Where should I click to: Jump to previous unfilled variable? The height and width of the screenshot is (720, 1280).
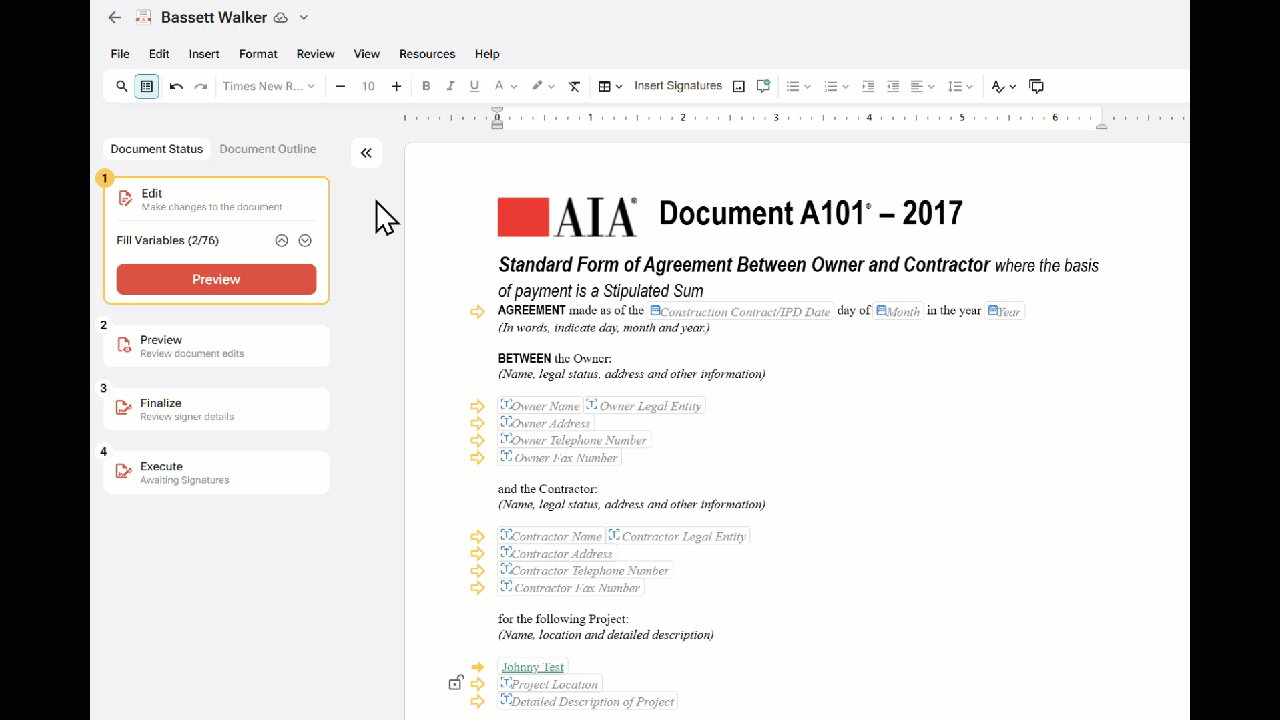[x=282, y=241]
